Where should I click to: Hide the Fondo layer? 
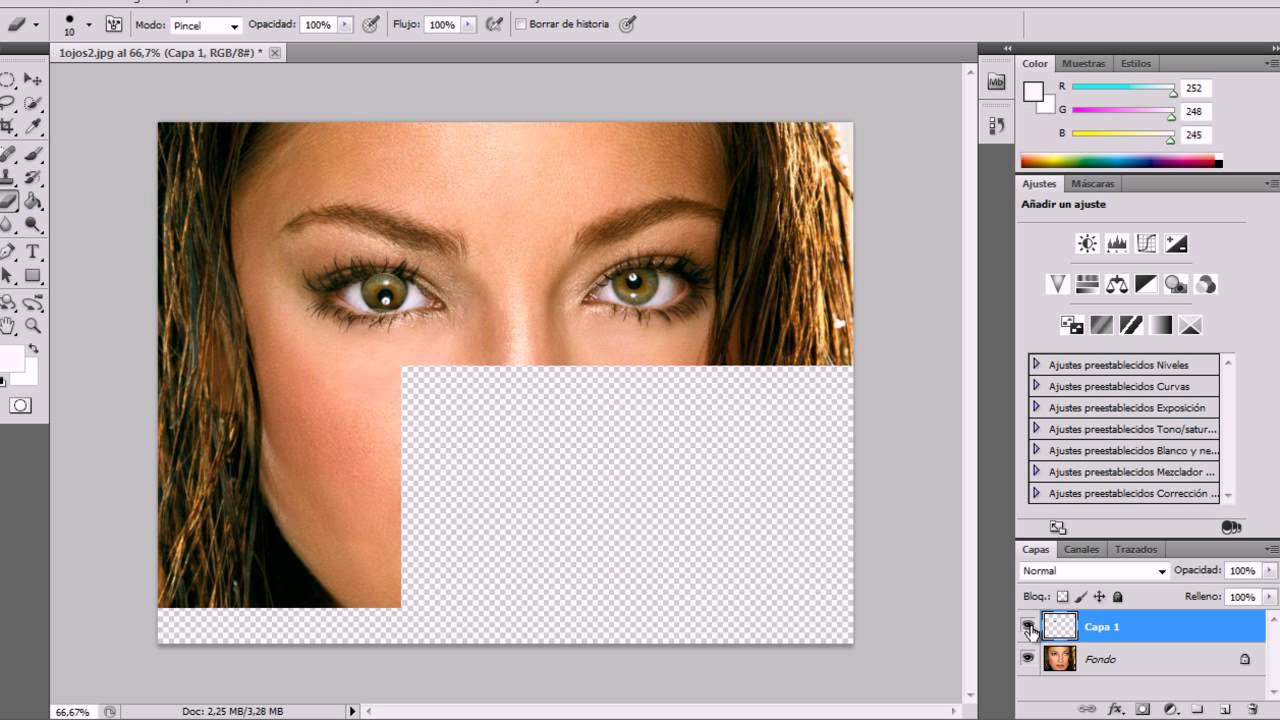(x=1027, y=658)
